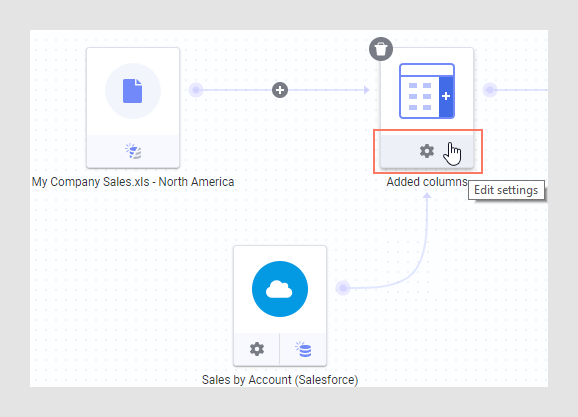Select the blue file document icon

(x=133, y=91)
